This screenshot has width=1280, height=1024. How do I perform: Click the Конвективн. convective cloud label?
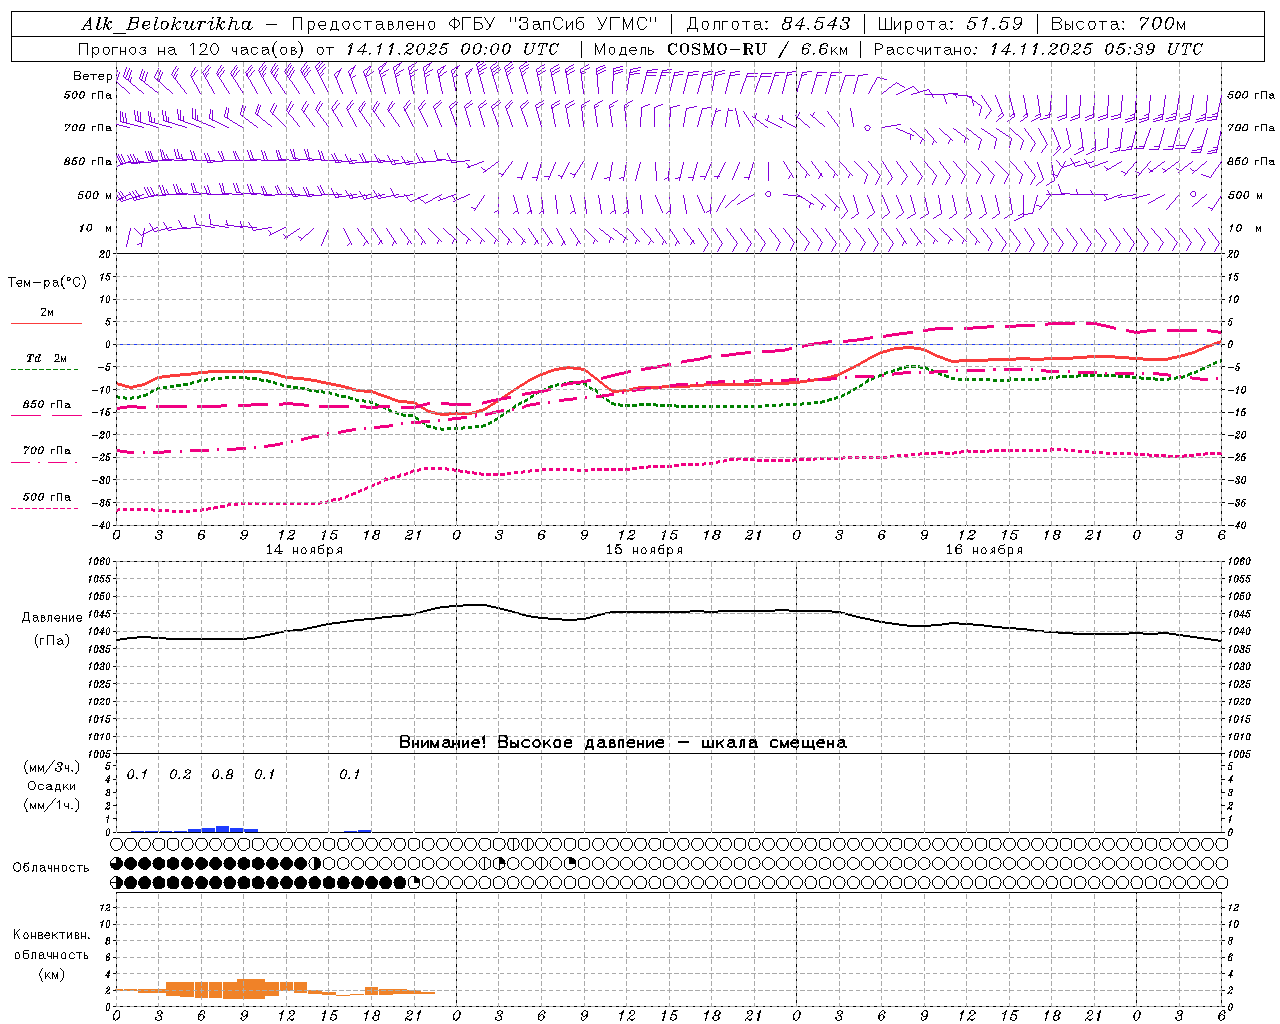tap(51, 935)
